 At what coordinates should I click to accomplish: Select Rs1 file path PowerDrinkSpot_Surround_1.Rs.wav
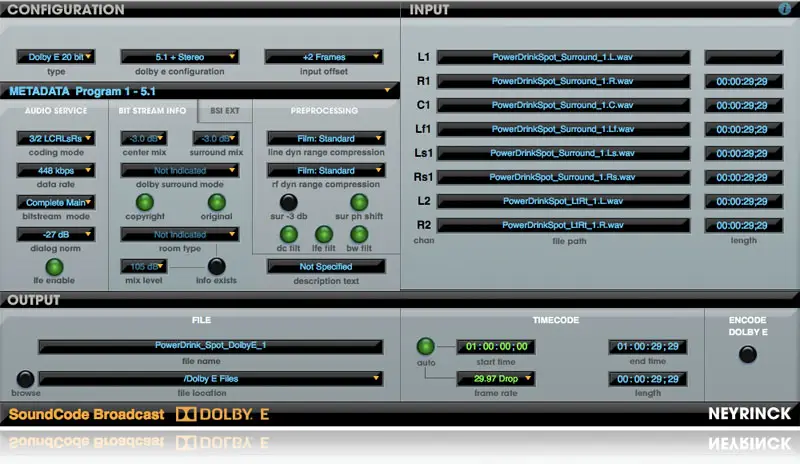563,177
